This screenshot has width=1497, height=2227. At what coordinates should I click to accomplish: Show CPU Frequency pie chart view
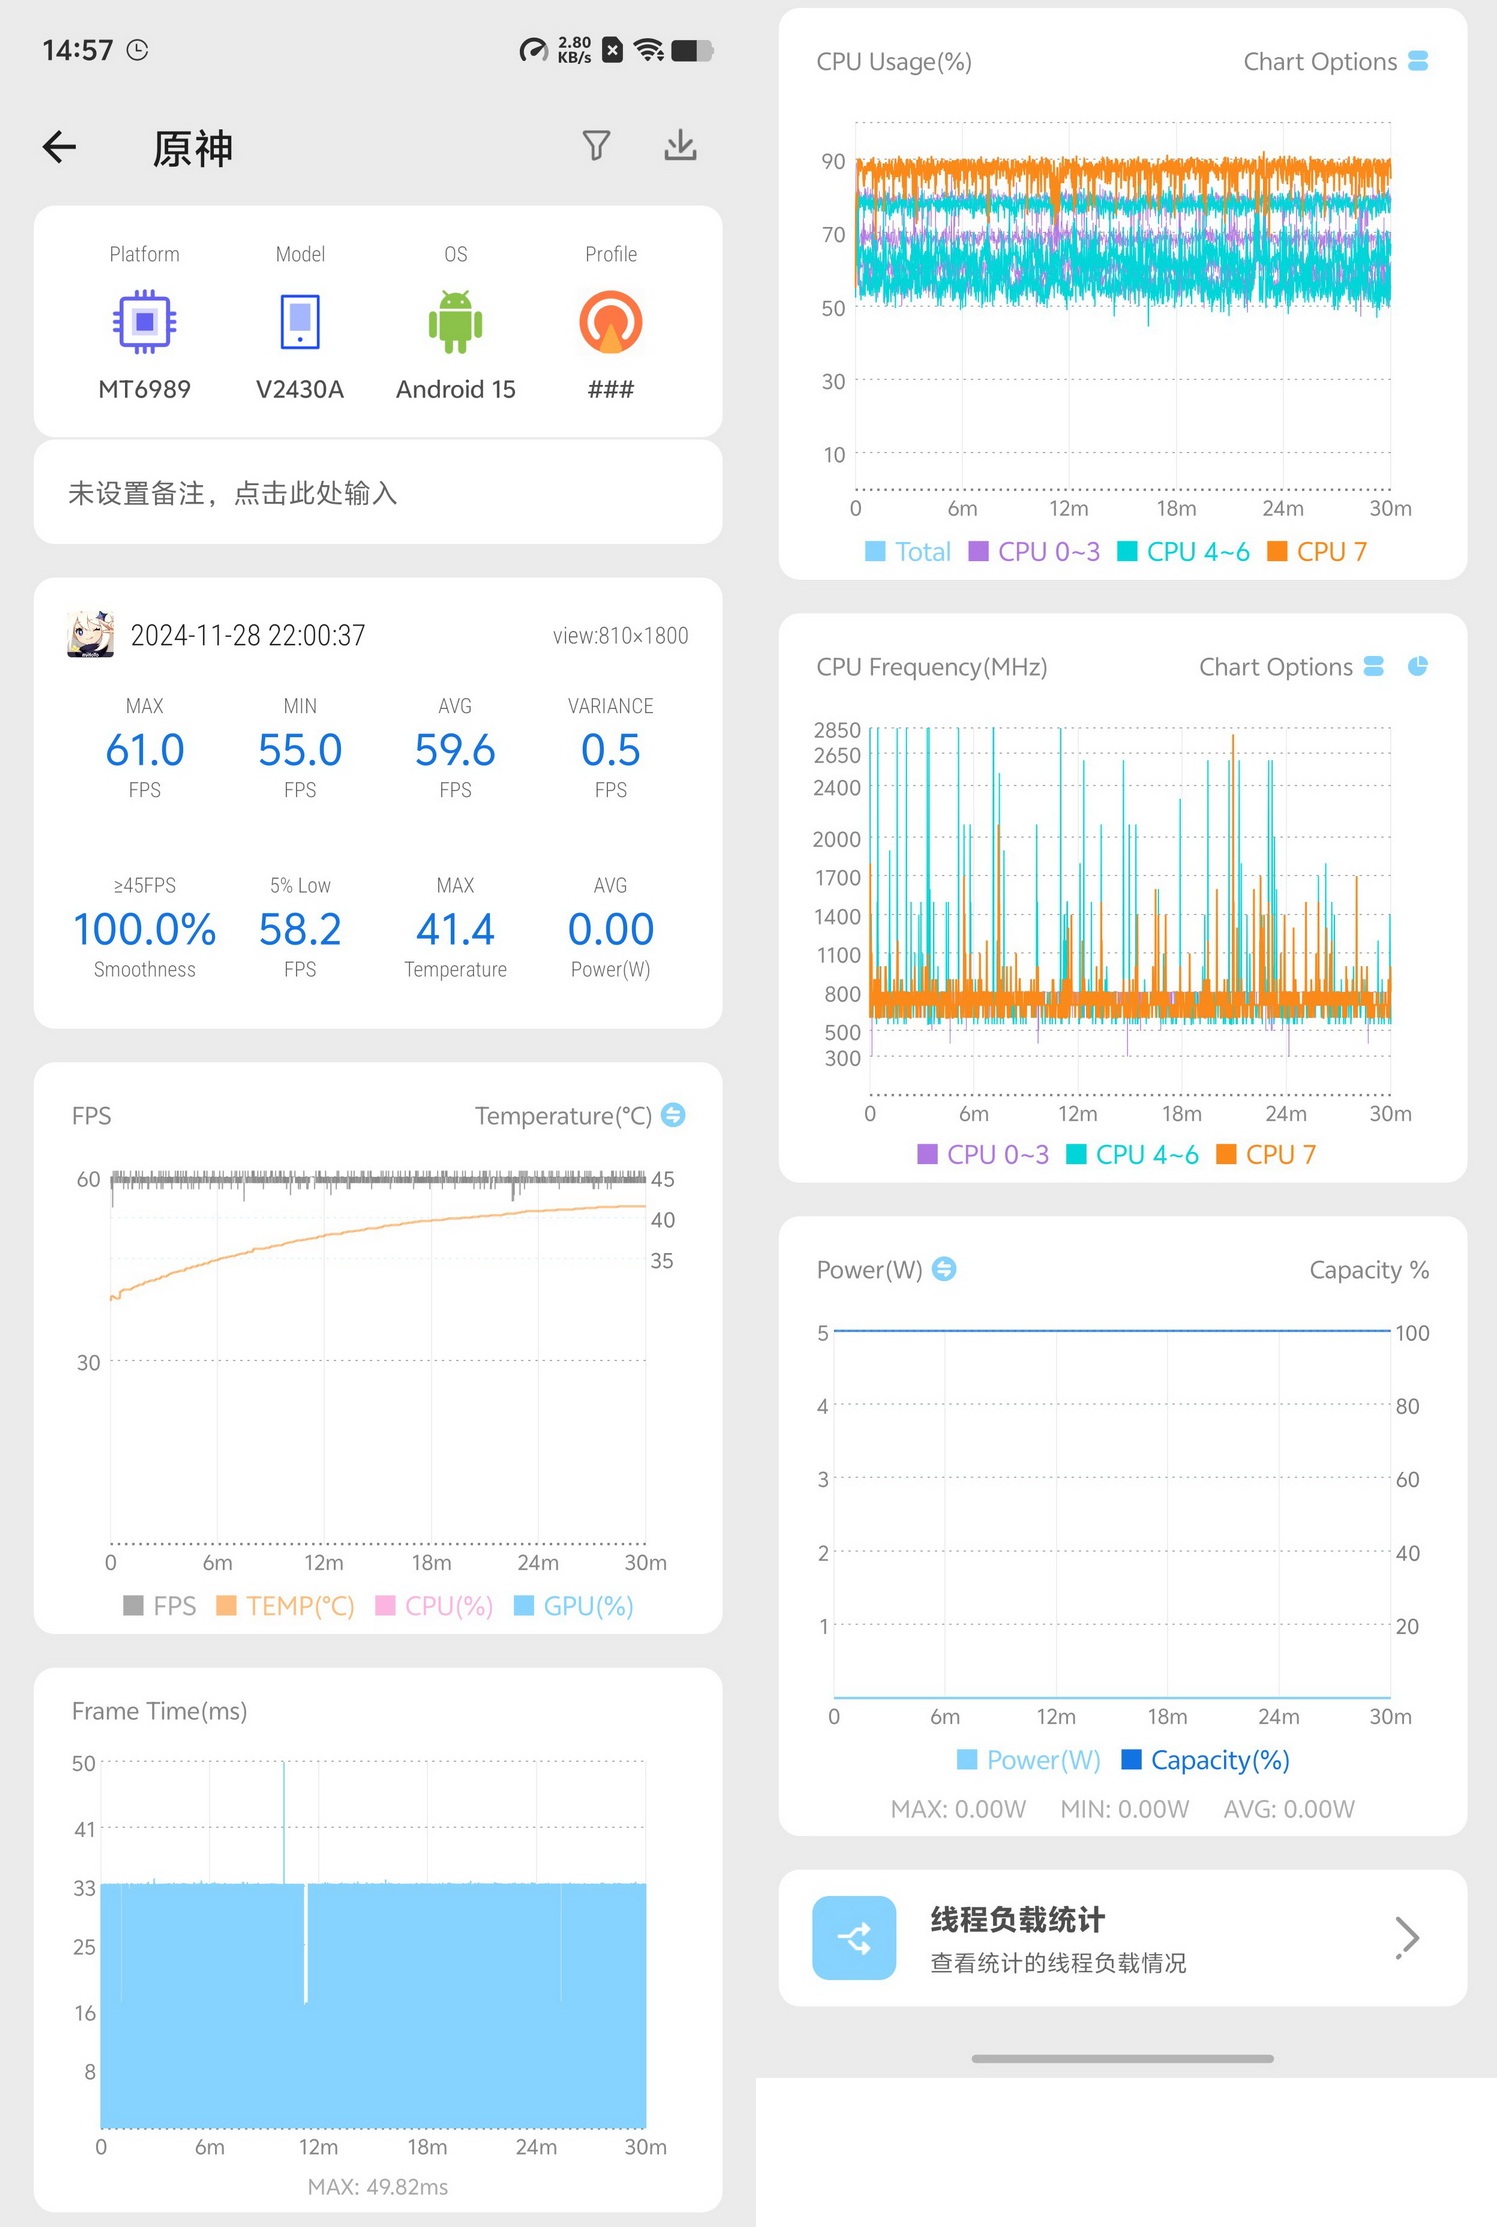(1418, 666)
